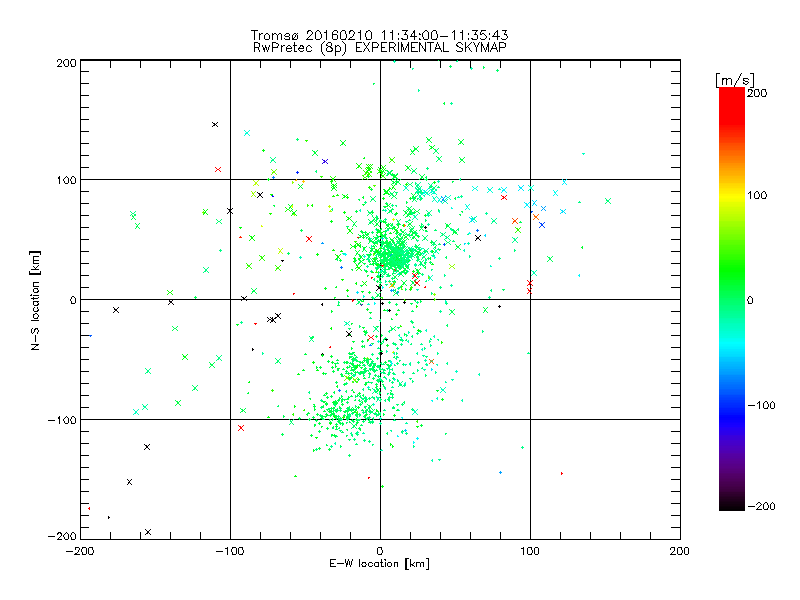Click the x-axis tick label '-100'
Viewport: 800px width, 600px height.
[230, 551]
